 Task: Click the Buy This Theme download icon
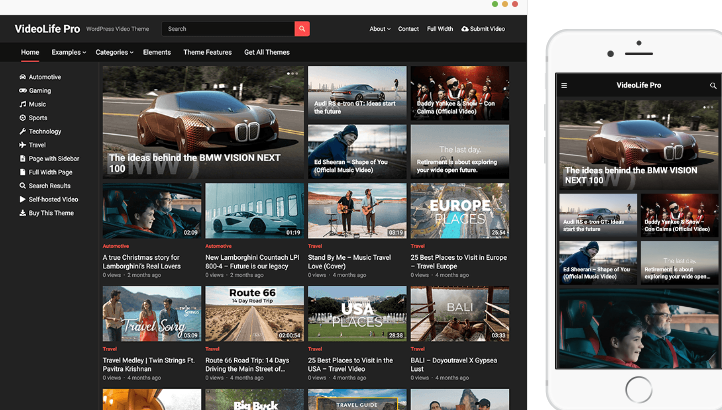[23, 213]
